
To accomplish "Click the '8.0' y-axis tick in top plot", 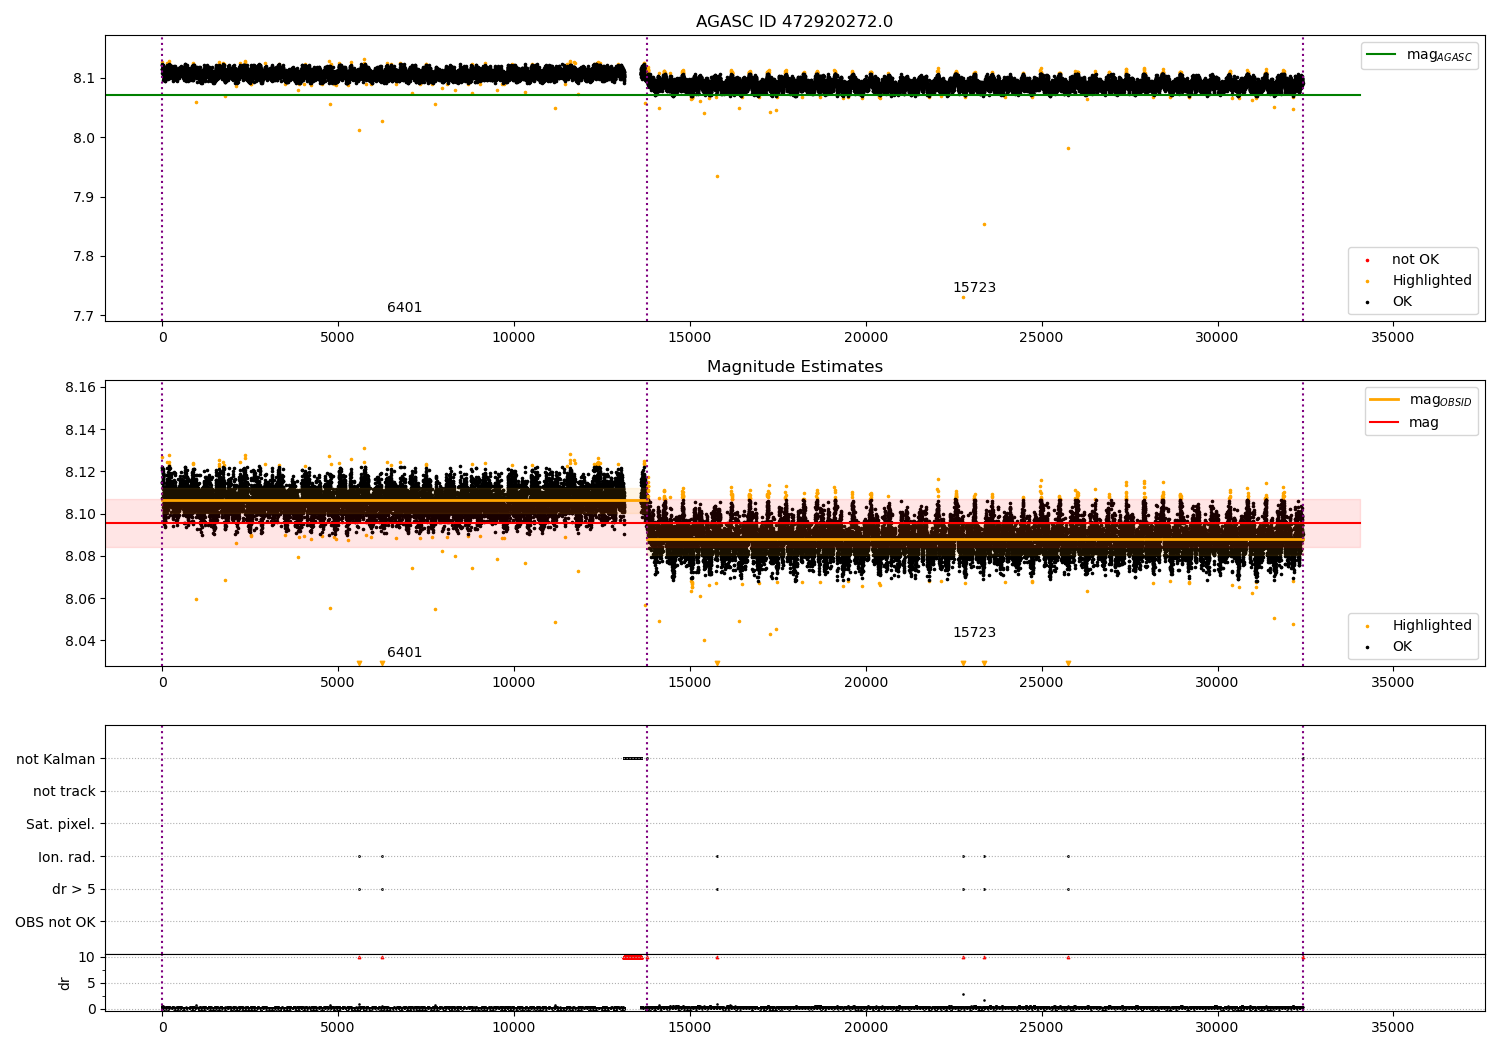I will point(84,138).
